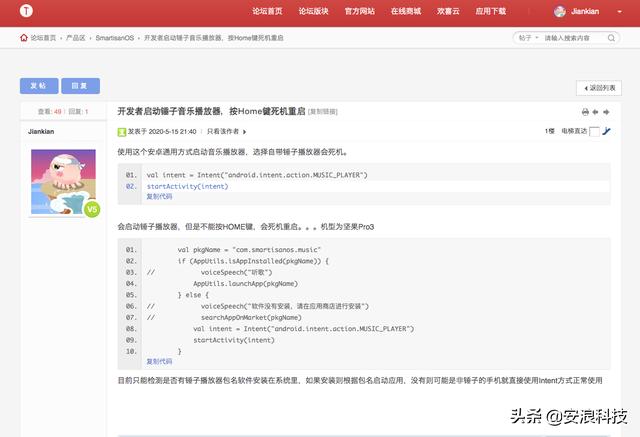Open 论坛版块 in top navigation
This screenshot has width=640, height=437.
pyautogui.click(x=313, y=11)
